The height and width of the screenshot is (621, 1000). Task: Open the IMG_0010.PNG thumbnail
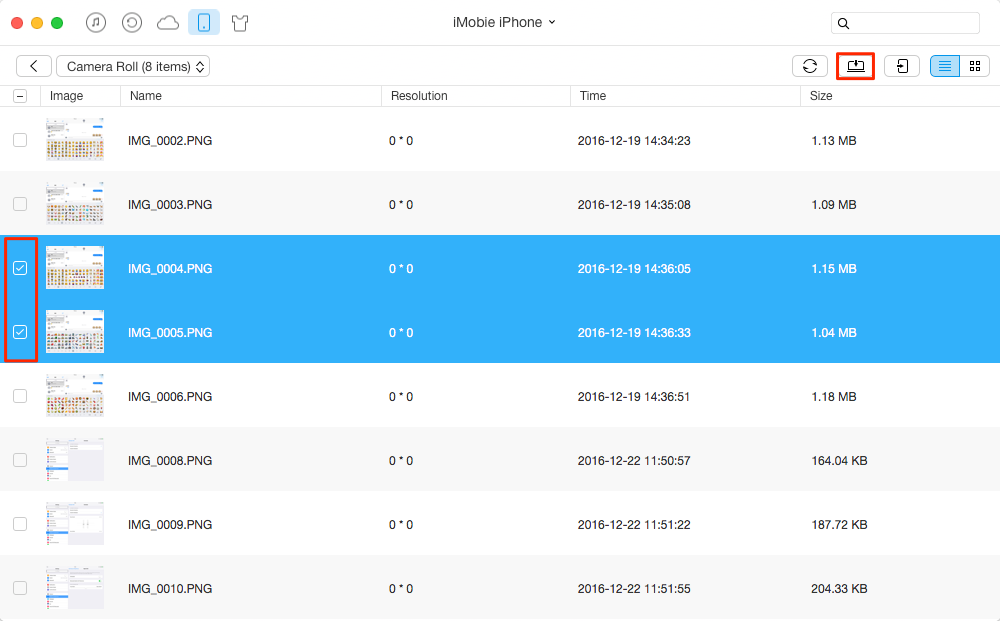(x=75, y=587)
